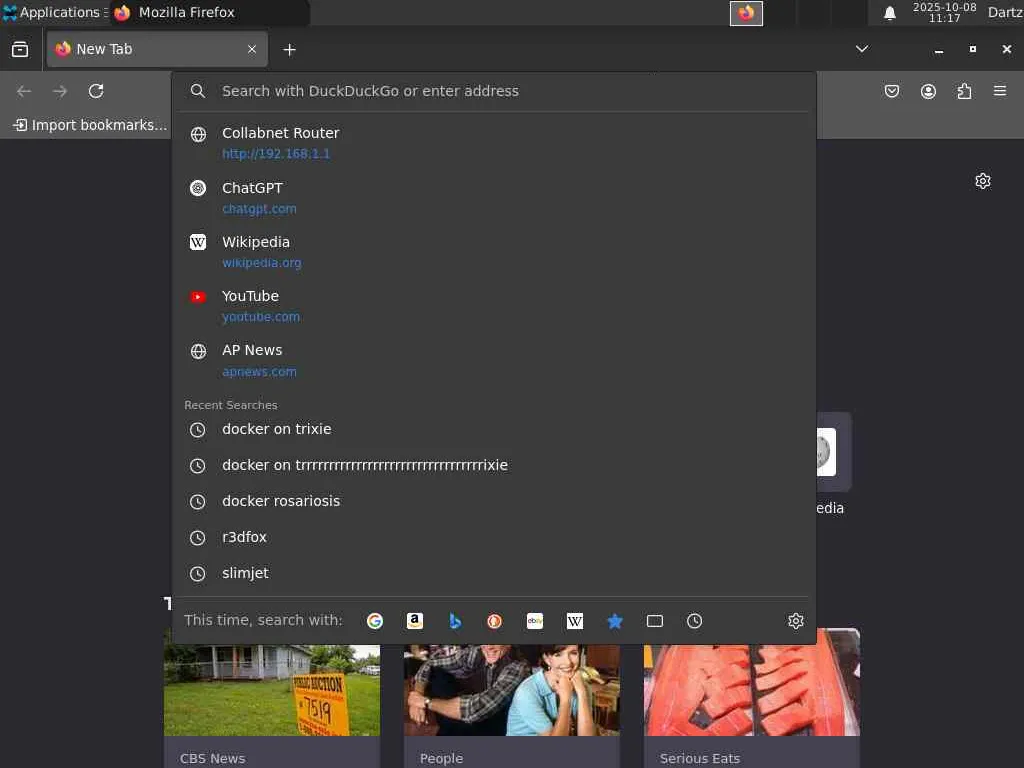Search this time with Wikipedia icon

click(x=575, y=621)
